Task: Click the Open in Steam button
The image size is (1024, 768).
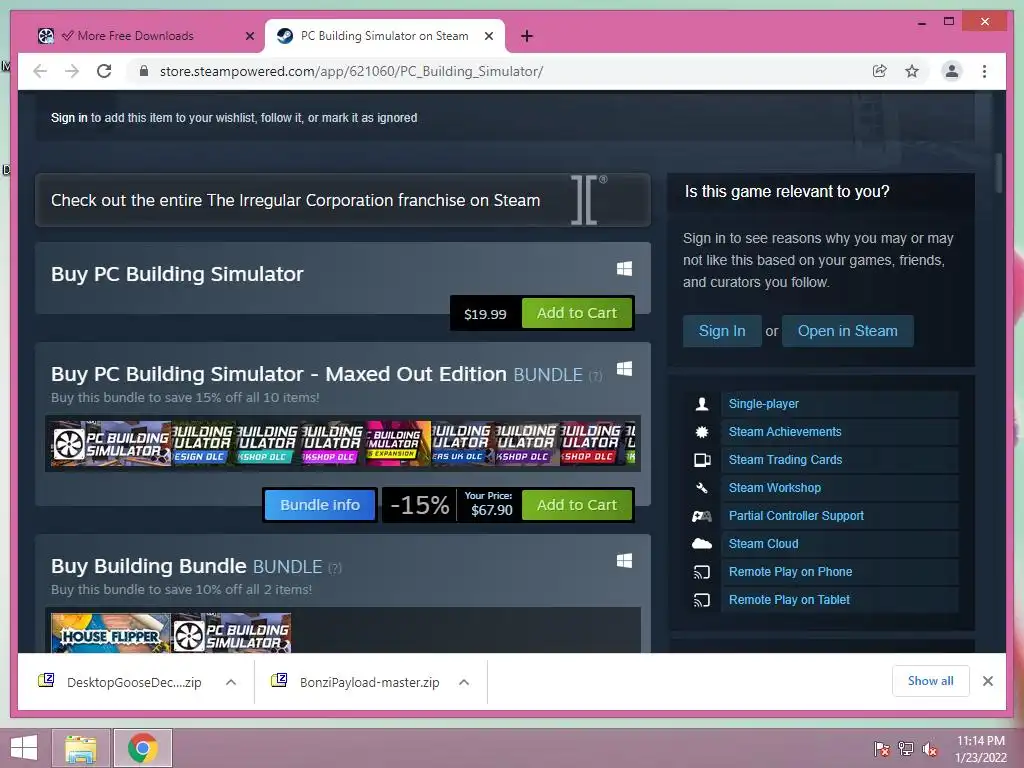Action: pyautogui.click(x=847, y=331)
